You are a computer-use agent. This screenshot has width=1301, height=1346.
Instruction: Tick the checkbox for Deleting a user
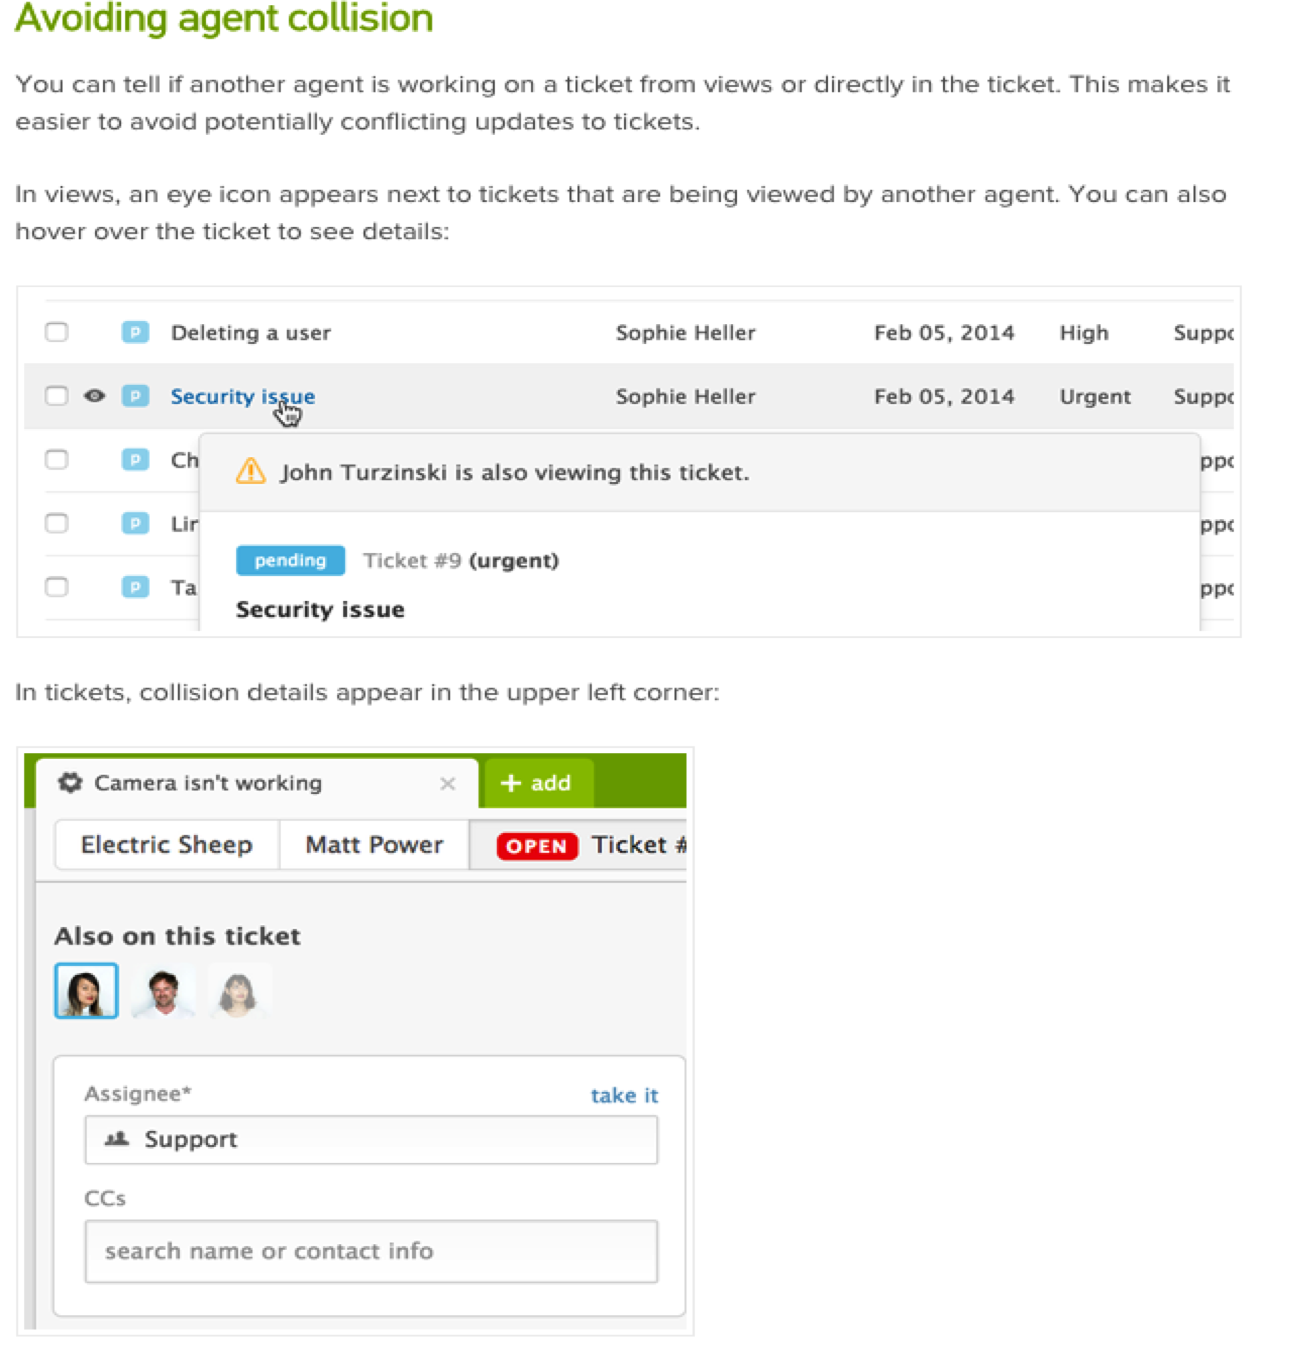57,332
